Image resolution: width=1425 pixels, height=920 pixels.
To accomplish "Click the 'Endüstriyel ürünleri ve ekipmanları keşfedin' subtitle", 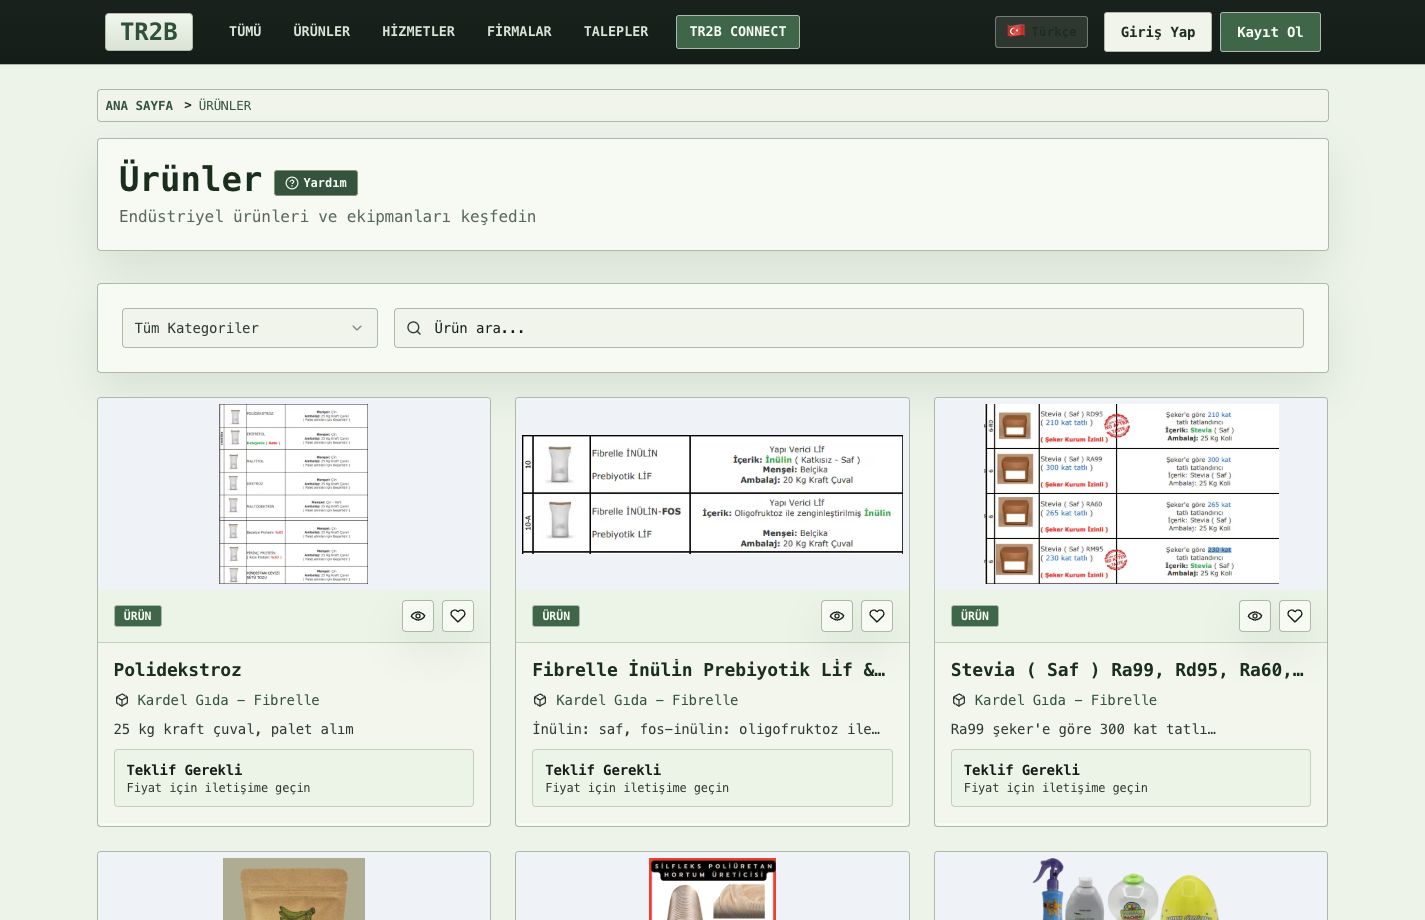I will (327, 216).
